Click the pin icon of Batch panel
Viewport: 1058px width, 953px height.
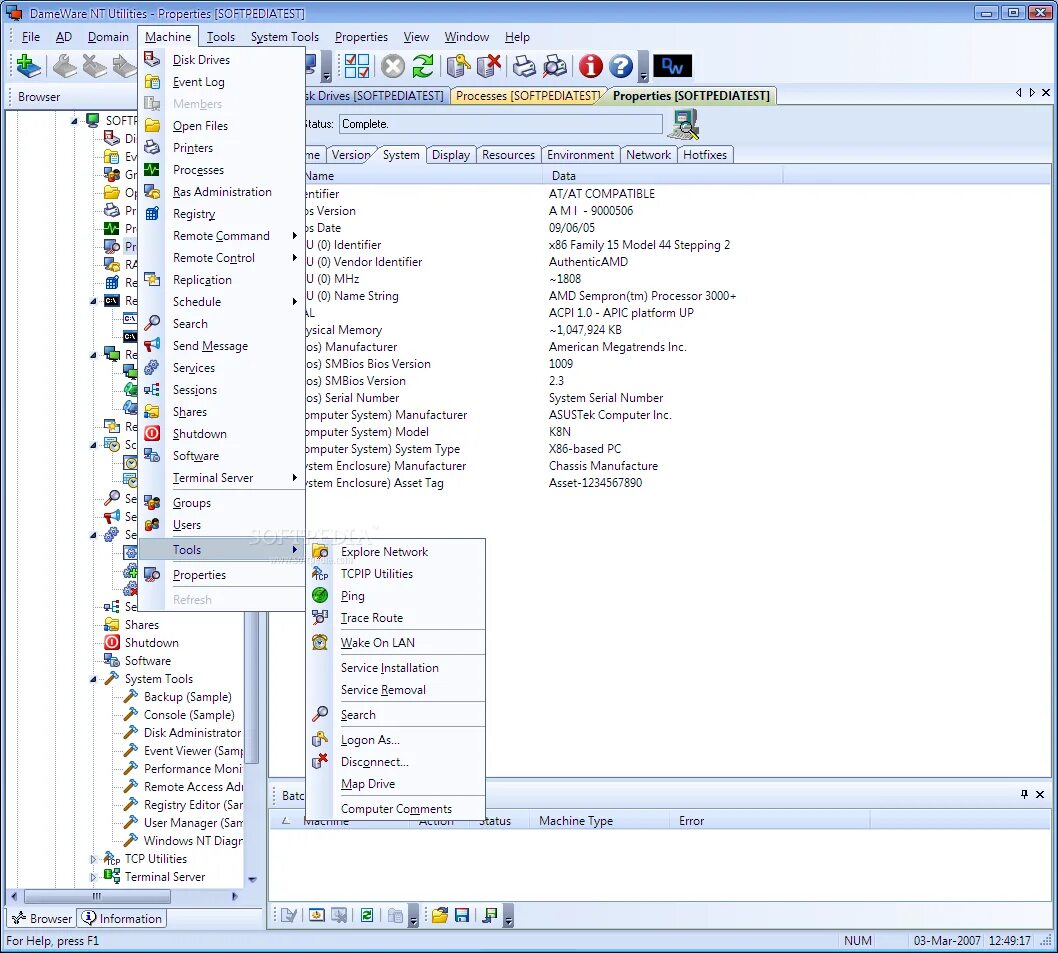[1024, 794]
